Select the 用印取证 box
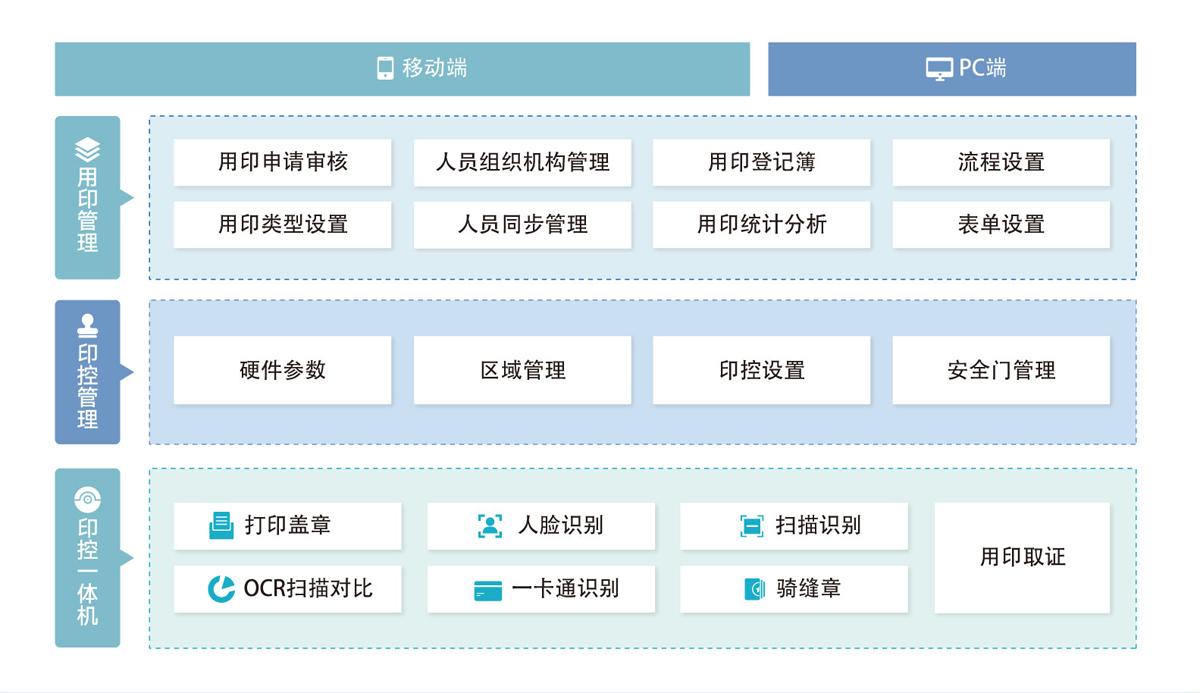1200x693 pixels. (x=1022, y=558)
